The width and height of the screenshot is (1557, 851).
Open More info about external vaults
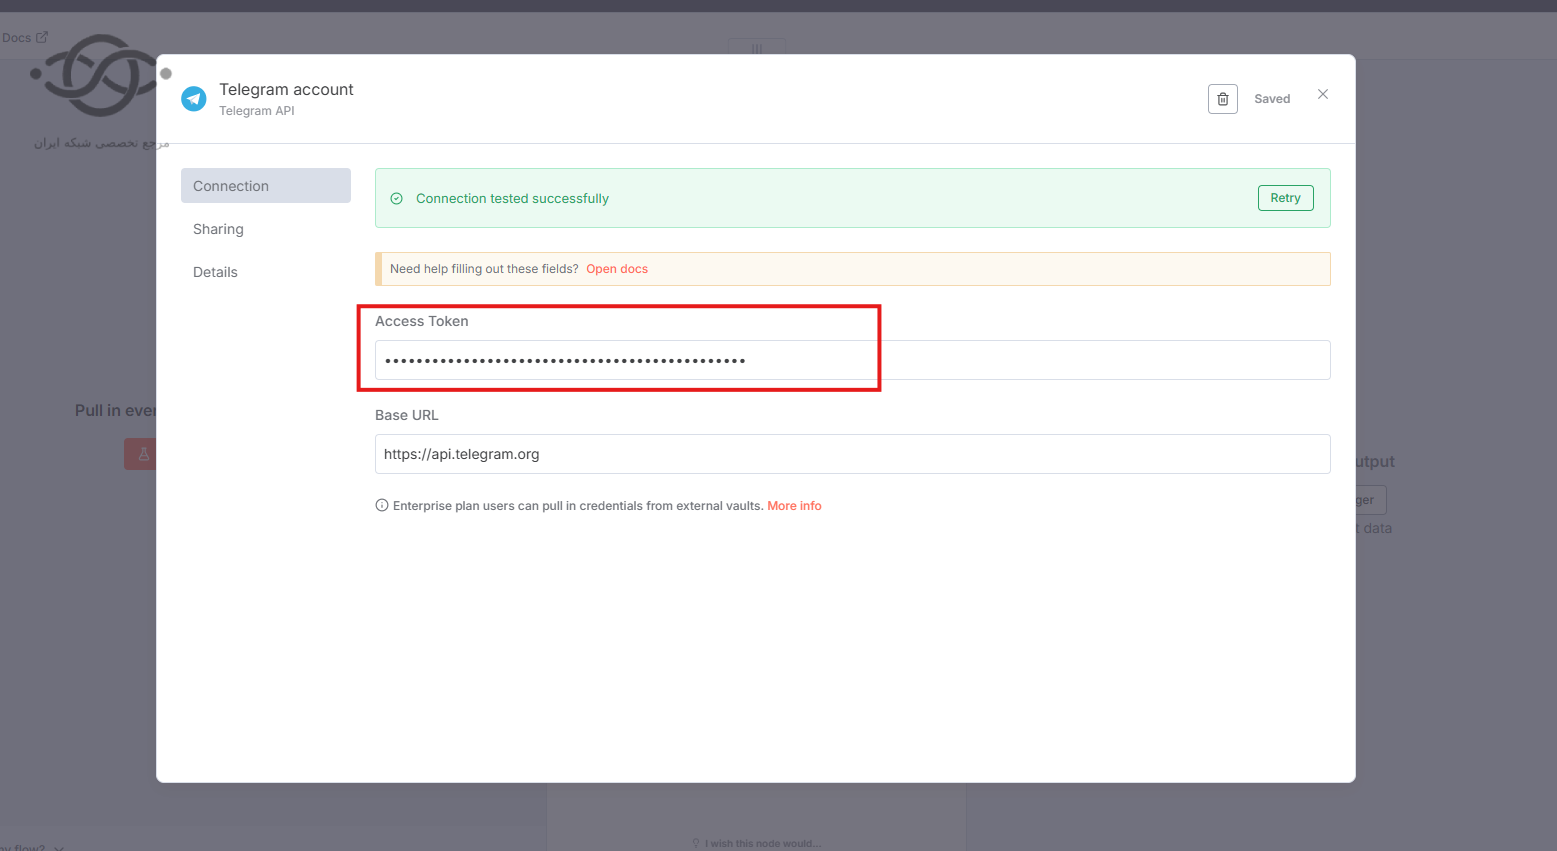pyautogui.click(x=794, y=506)
